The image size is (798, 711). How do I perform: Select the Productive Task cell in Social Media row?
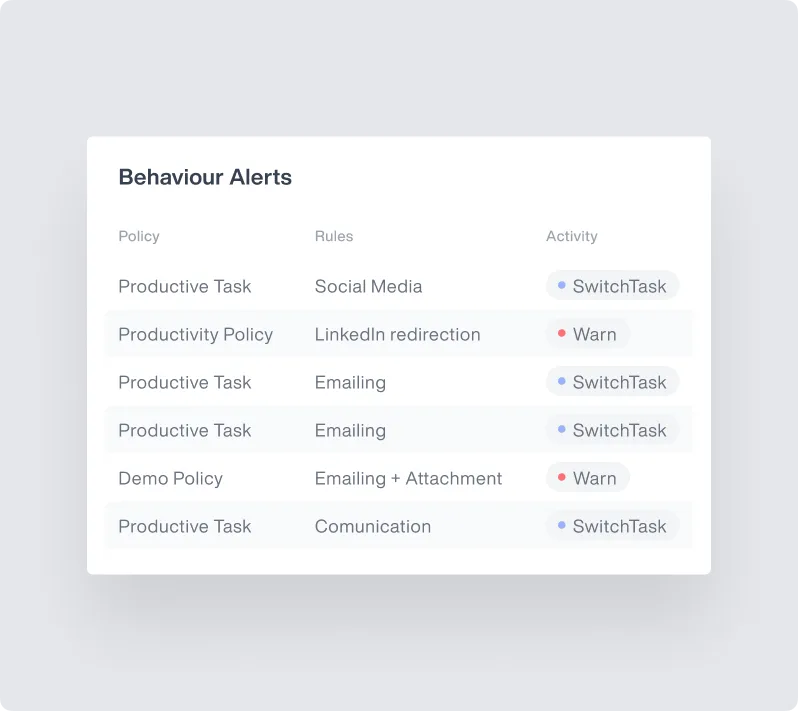click(185, 286)
